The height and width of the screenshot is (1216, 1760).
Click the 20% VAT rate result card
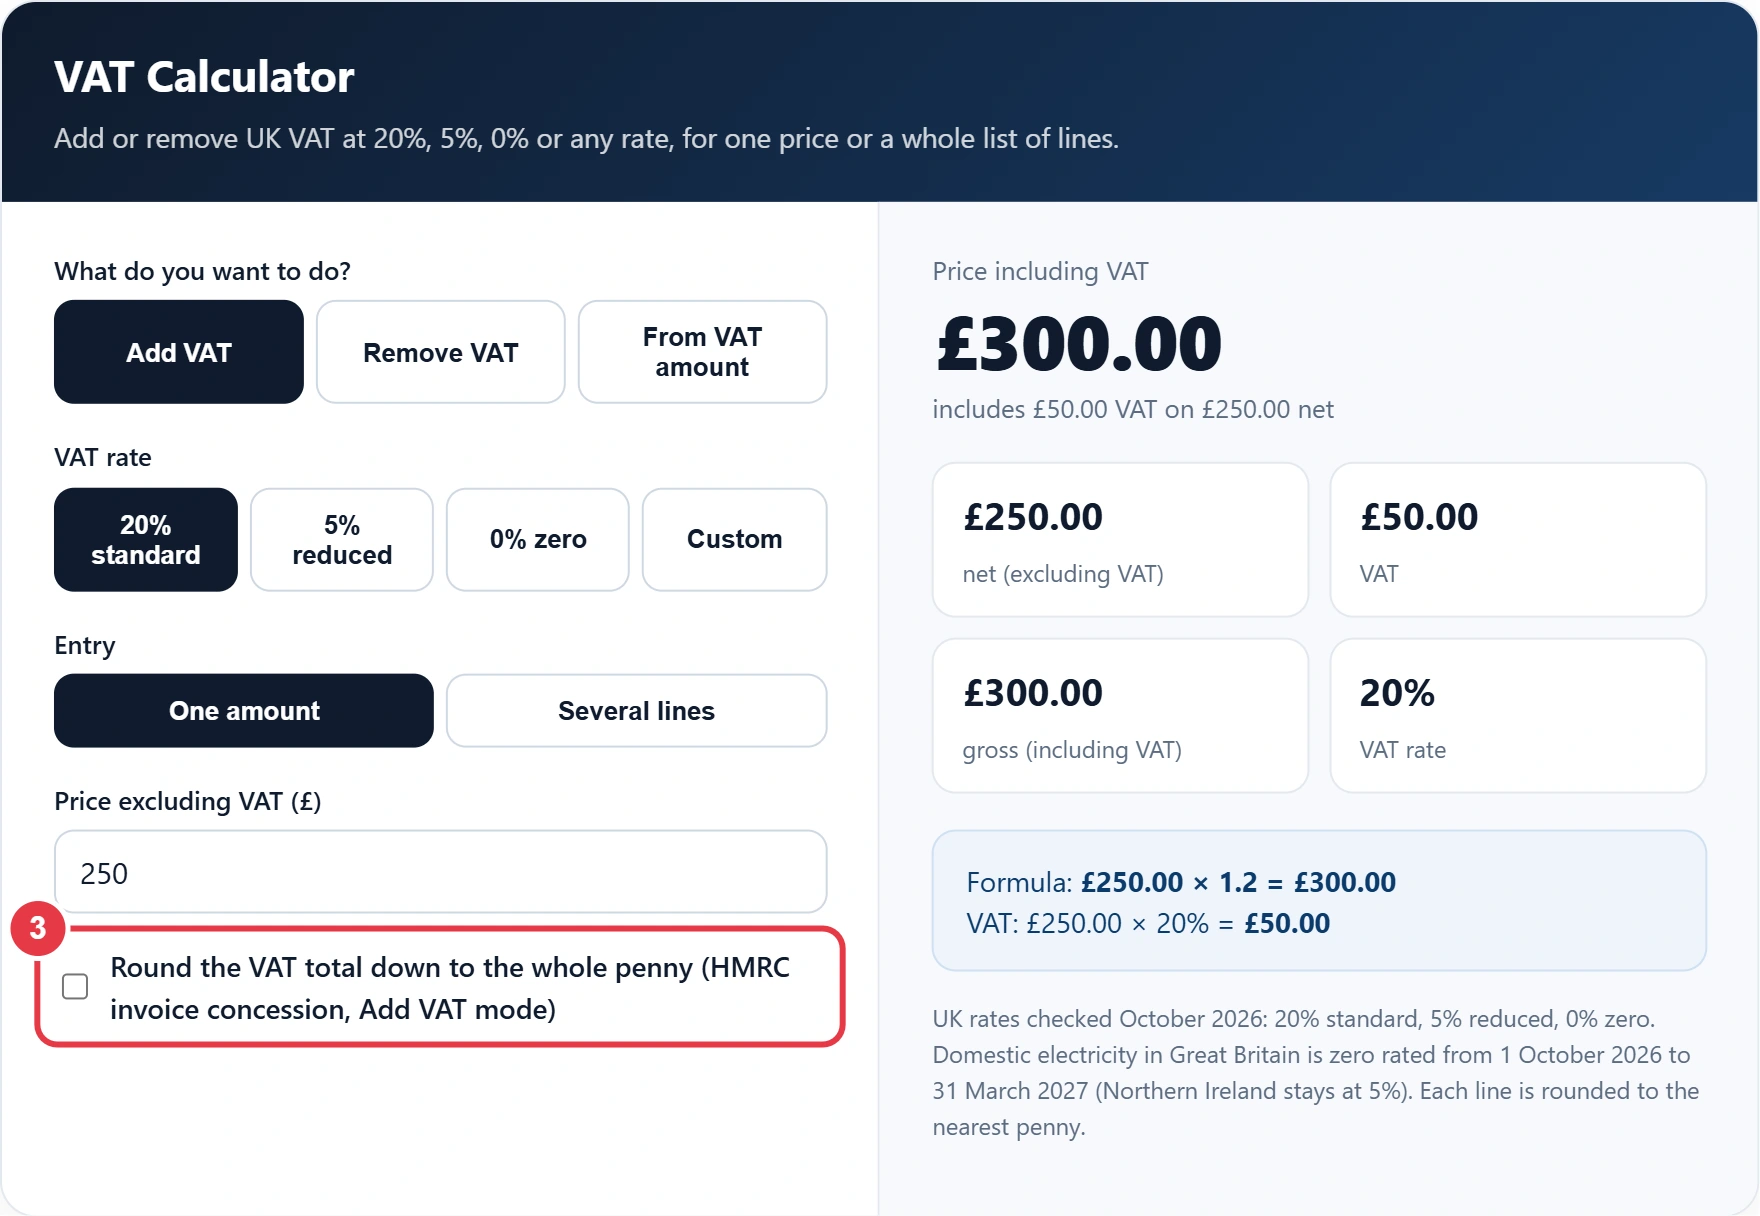coord(1518,716)
